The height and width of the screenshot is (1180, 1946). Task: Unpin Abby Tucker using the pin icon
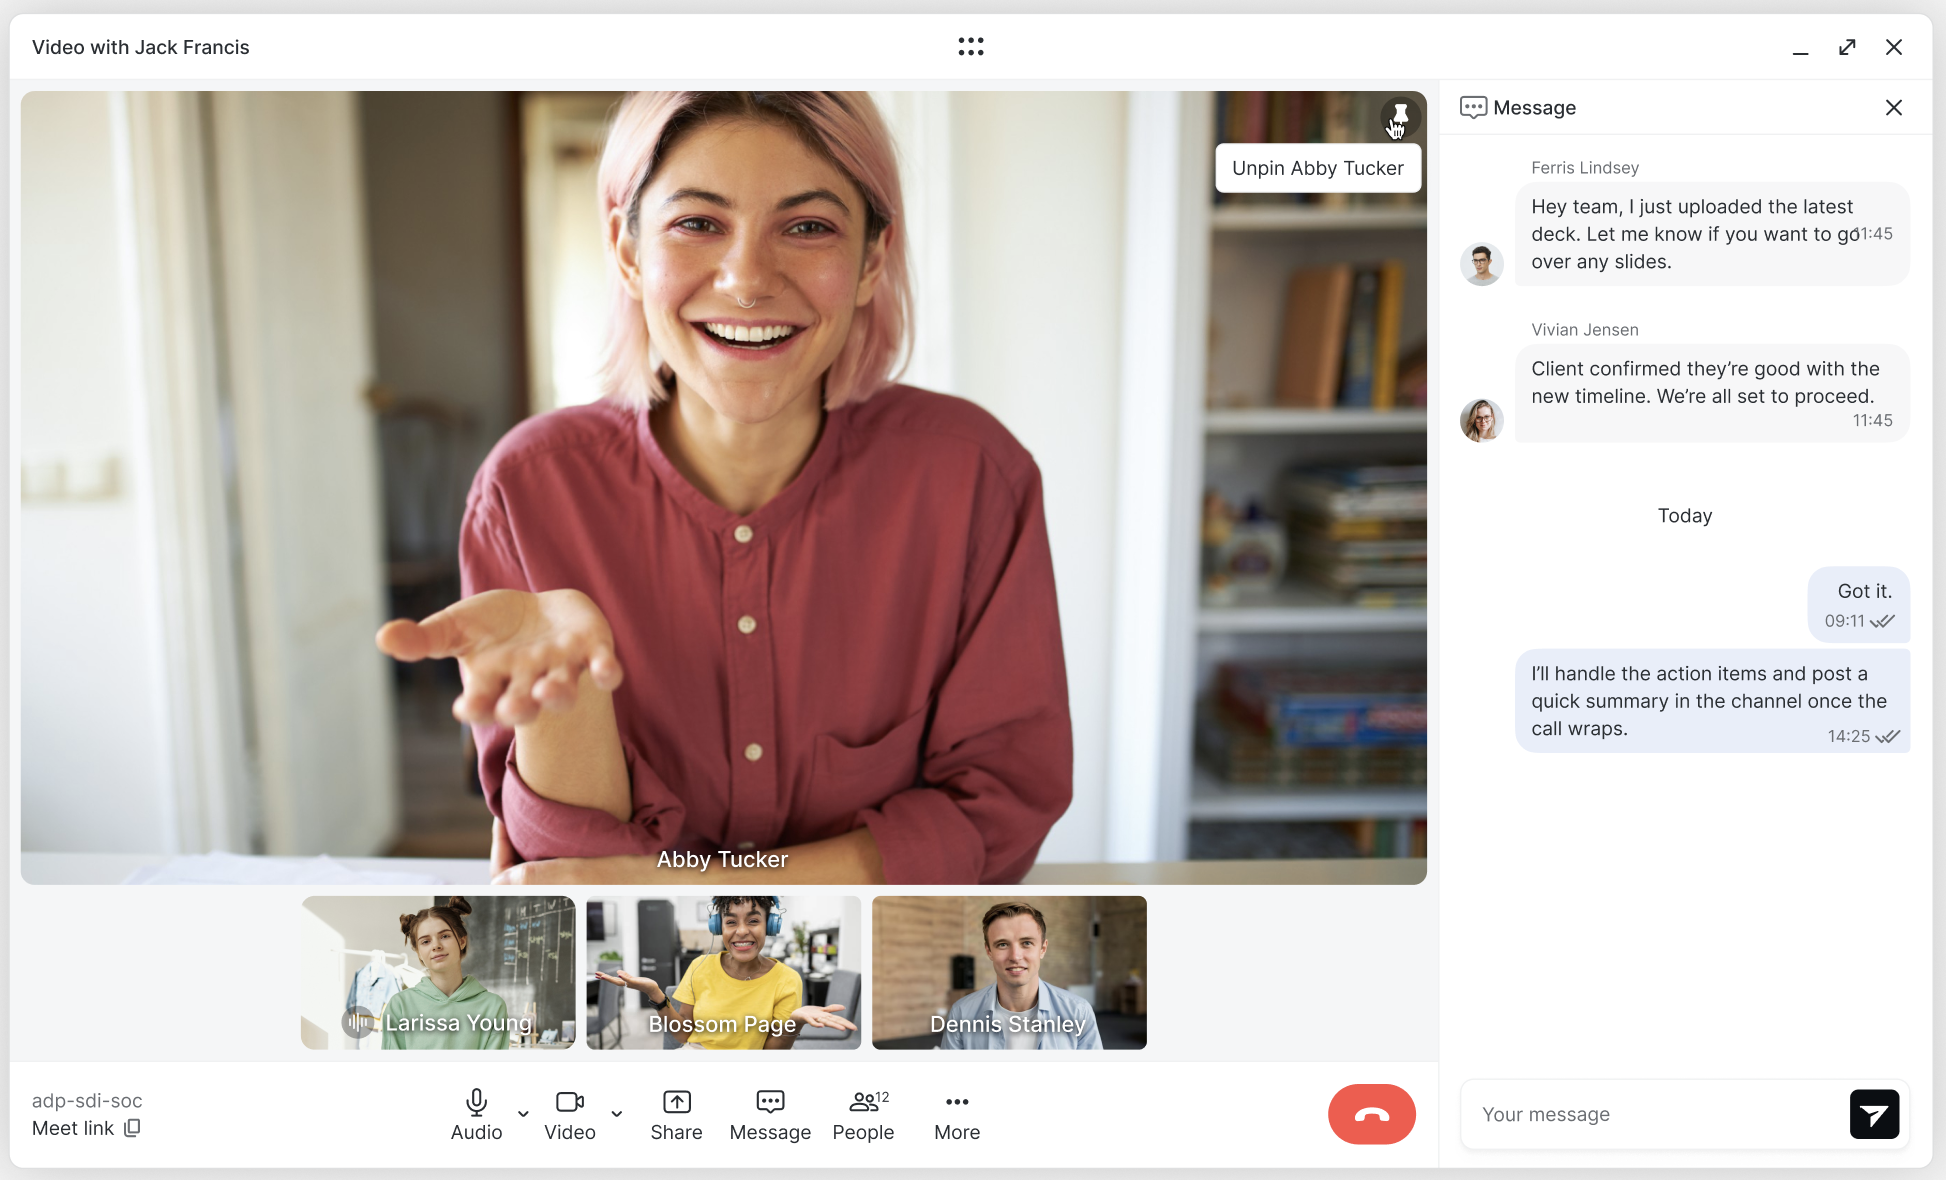click(x=1399, y=117)
